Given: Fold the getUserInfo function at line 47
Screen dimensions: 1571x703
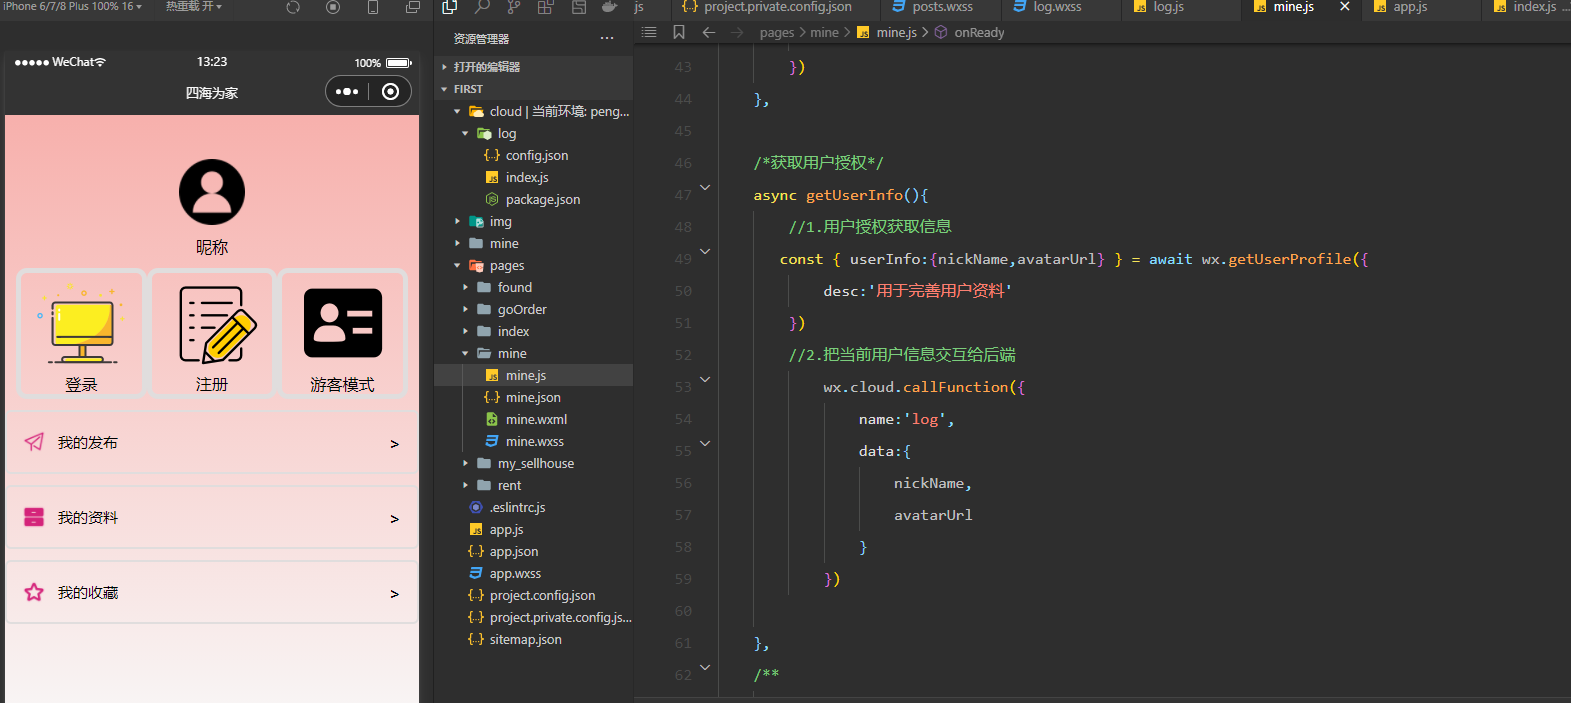Looking at the screenshot, I should tap(705, 188).
